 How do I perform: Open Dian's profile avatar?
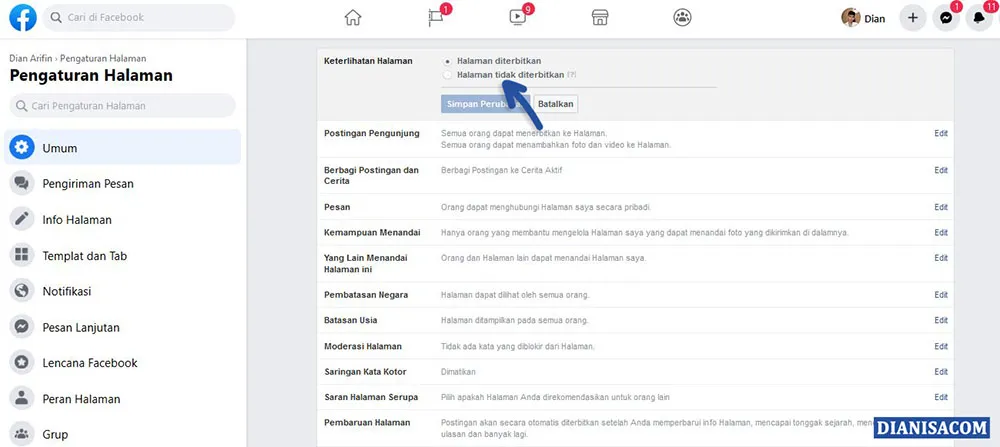pyautogui.click(x=851, y=18)
